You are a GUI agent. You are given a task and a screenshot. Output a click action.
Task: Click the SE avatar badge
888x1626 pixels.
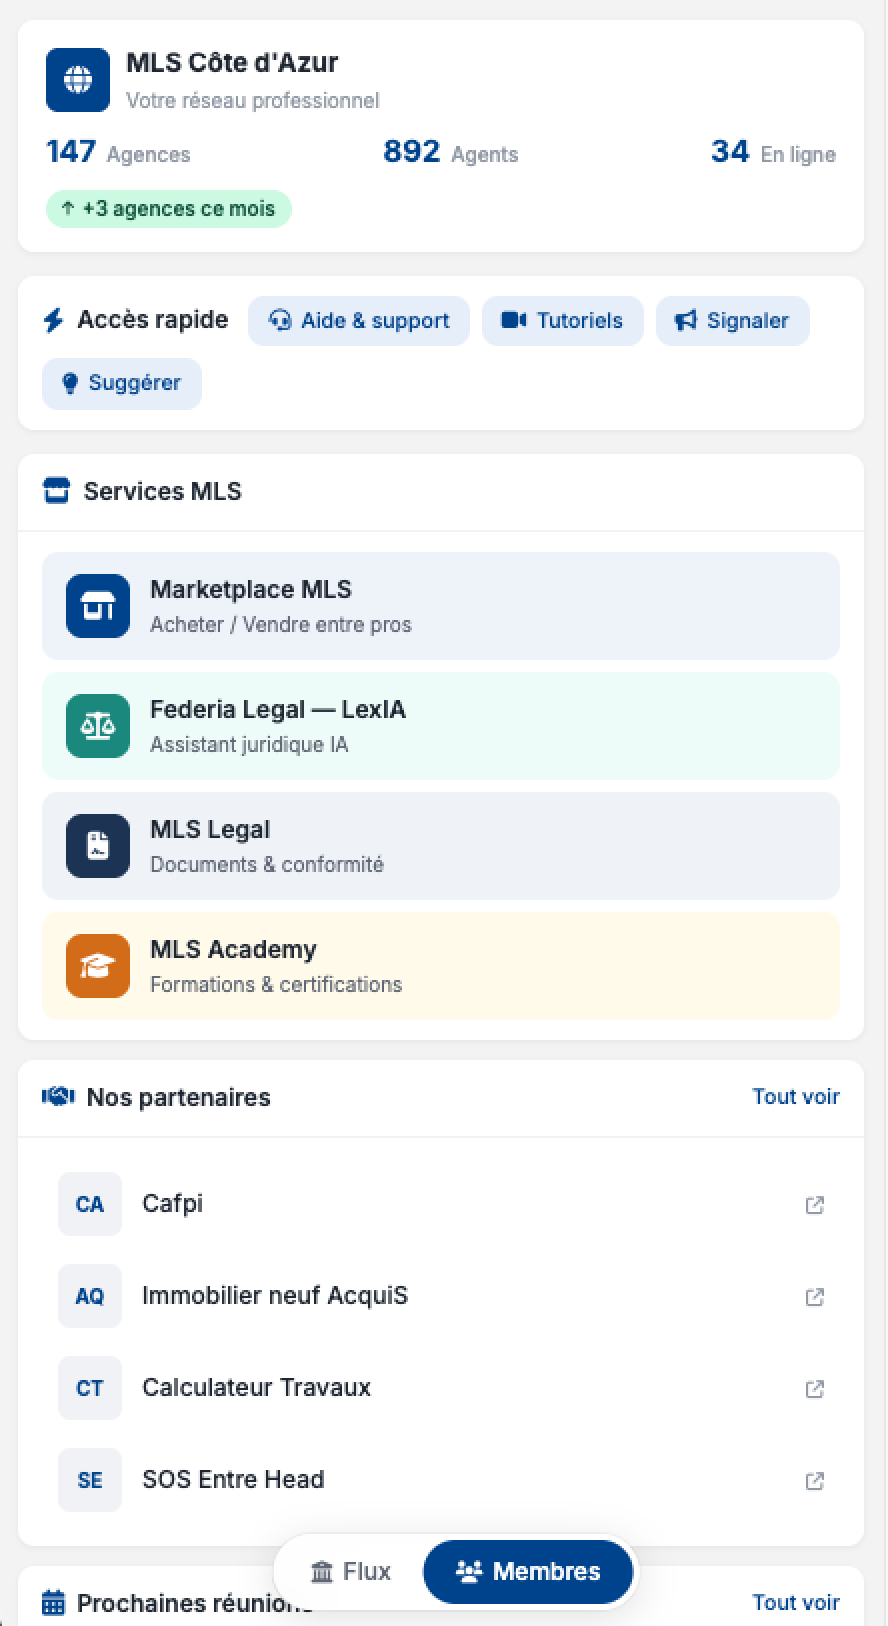(90, 1480)
